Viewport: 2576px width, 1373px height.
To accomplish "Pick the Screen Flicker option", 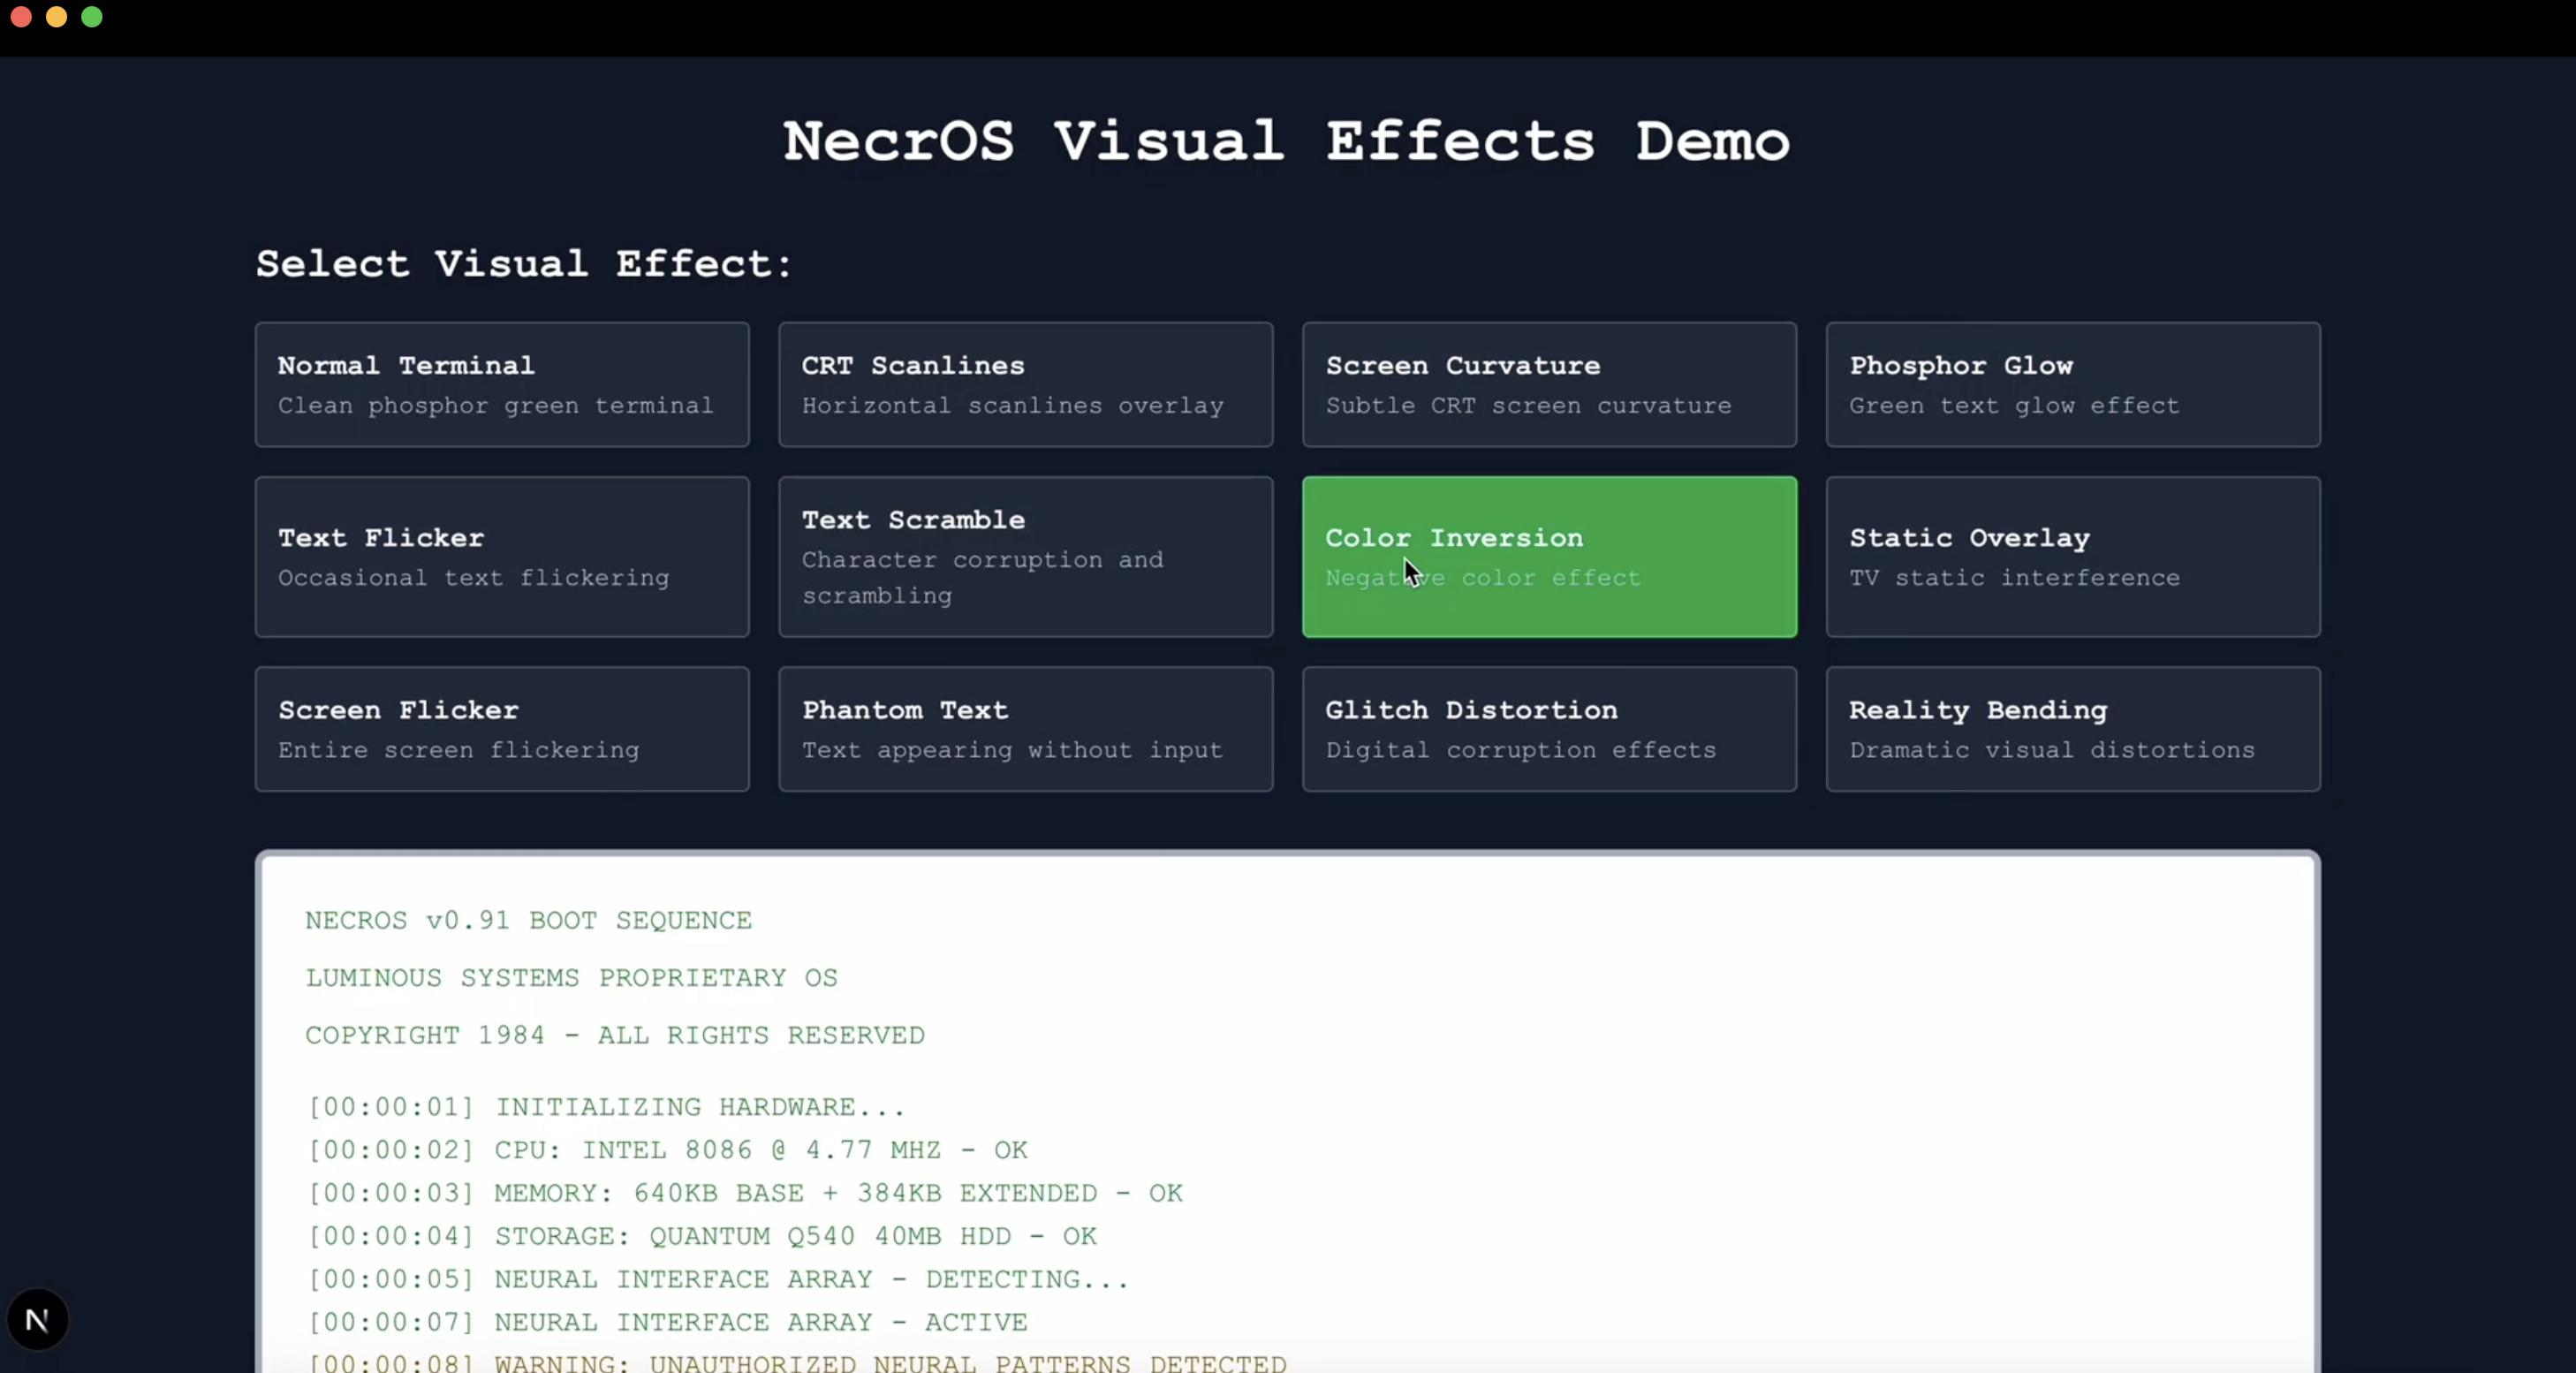I will coord(502,729).
